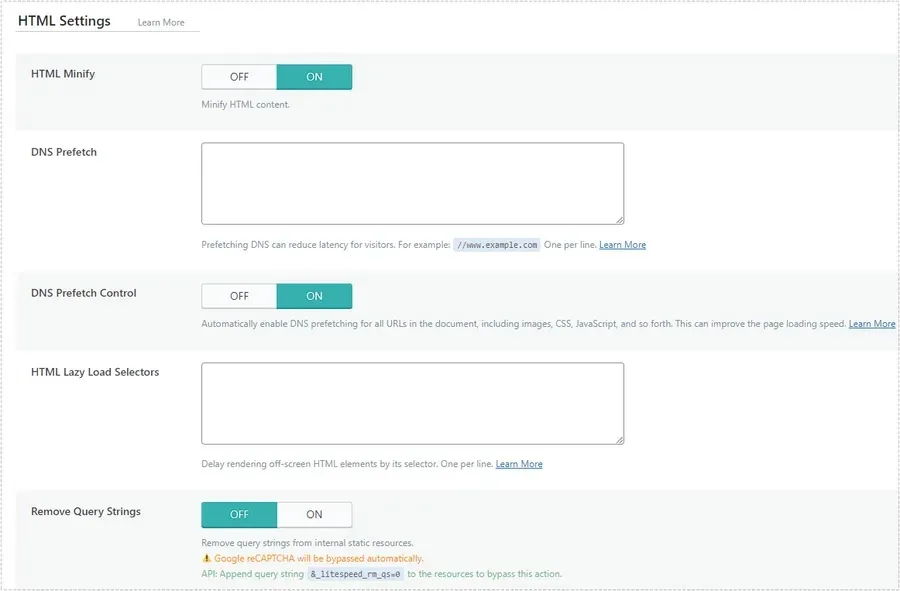
Task: Click the DNS Prefetch Control label
Action: tap(84, 293)
